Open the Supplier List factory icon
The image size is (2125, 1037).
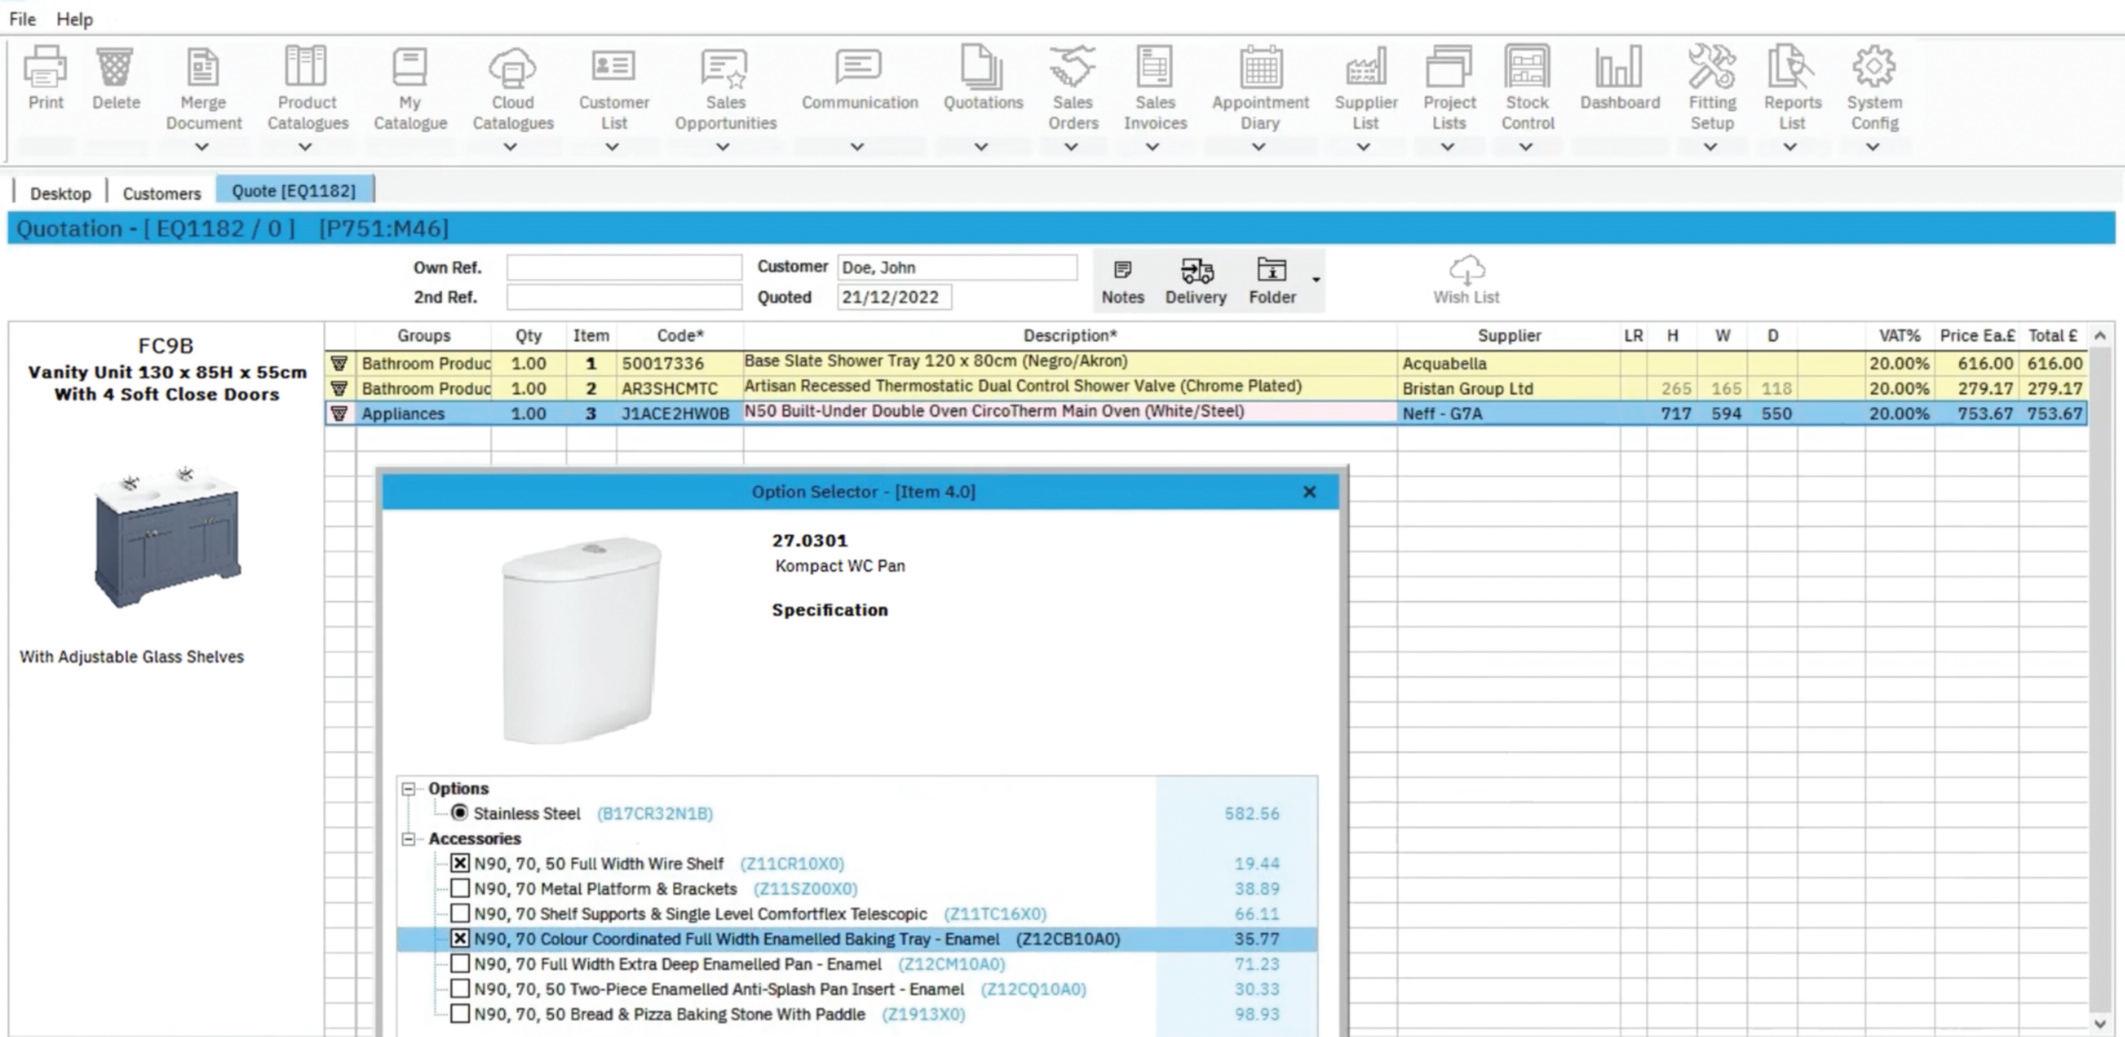pyautogui.click(x=1365, y=67)
